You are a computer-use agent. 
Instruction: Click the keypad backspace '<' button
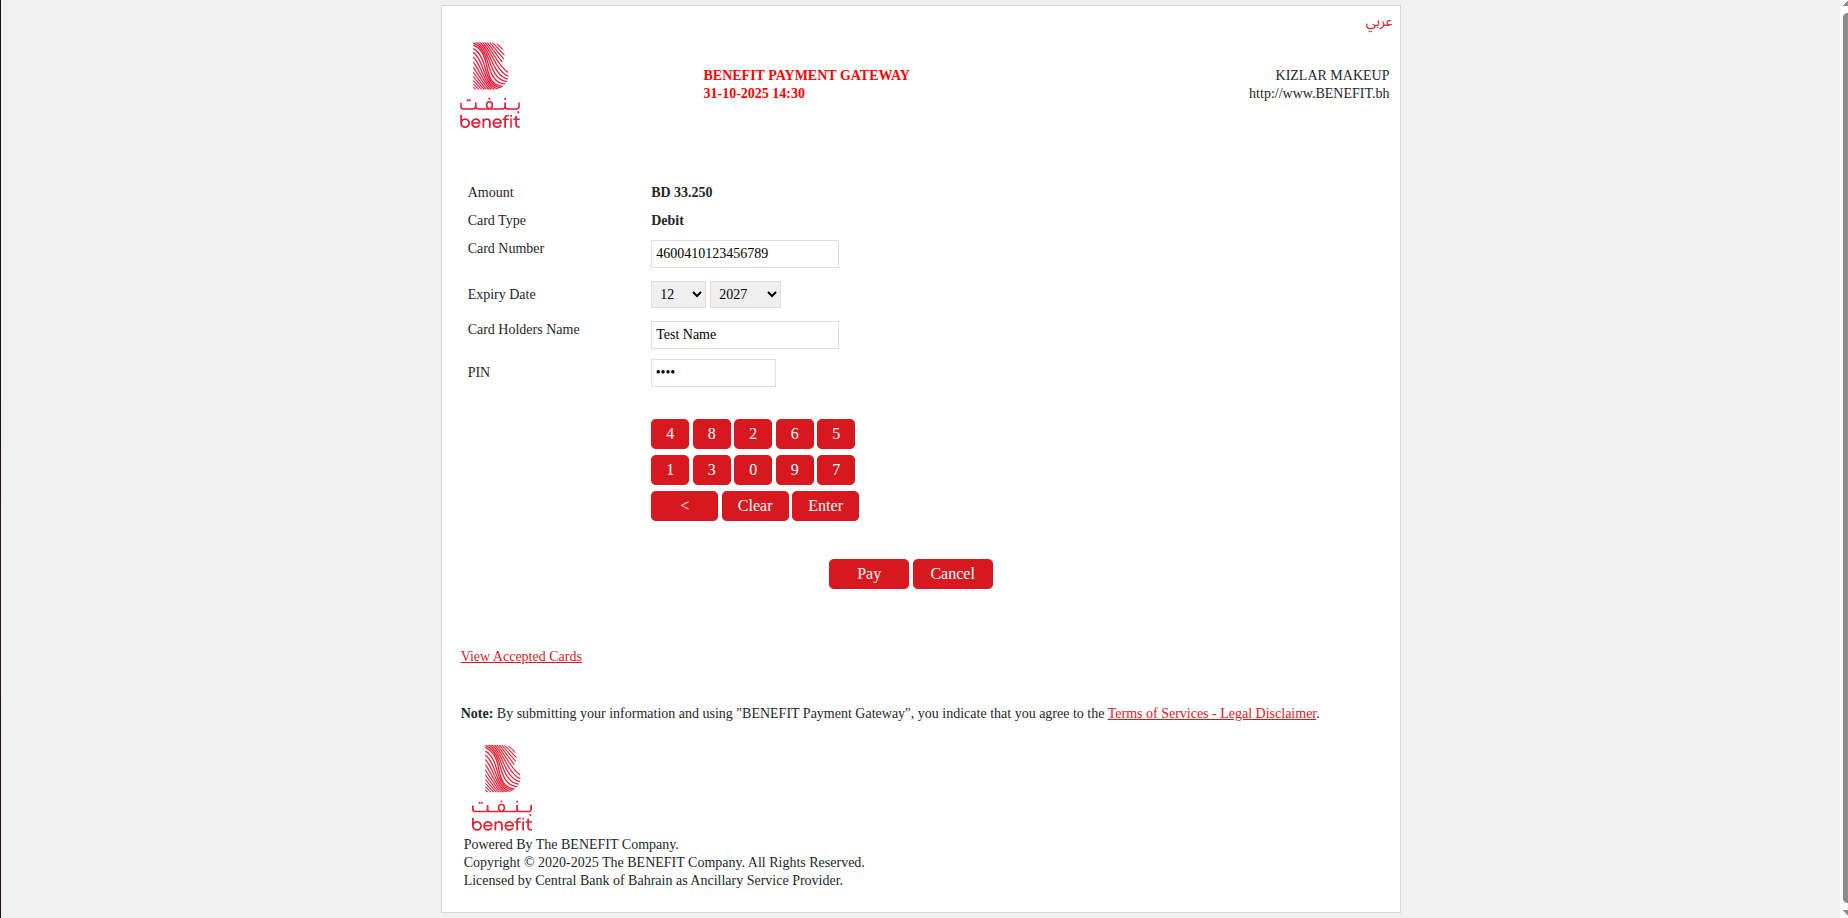pos(684,506)
